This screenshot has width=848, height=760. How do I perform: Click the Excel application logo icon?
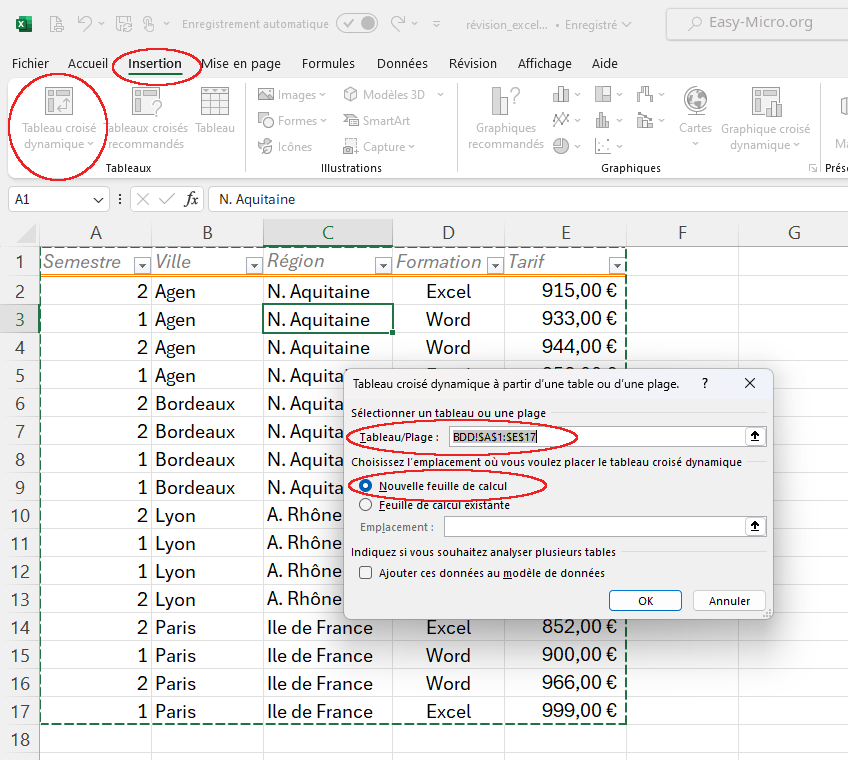(23, 24)
